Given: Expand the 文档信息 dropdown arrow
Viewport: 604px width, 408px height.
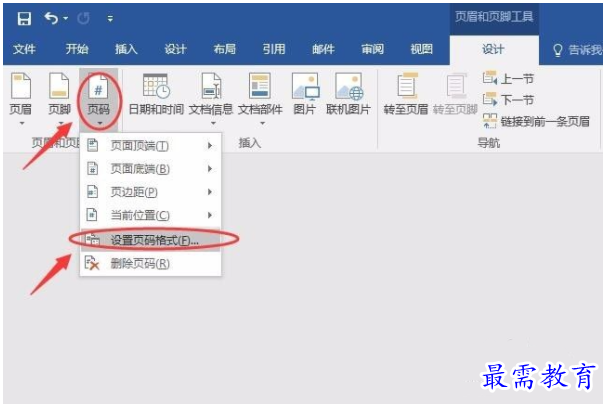Looking at the screenshot, I should tap(213, 123).
